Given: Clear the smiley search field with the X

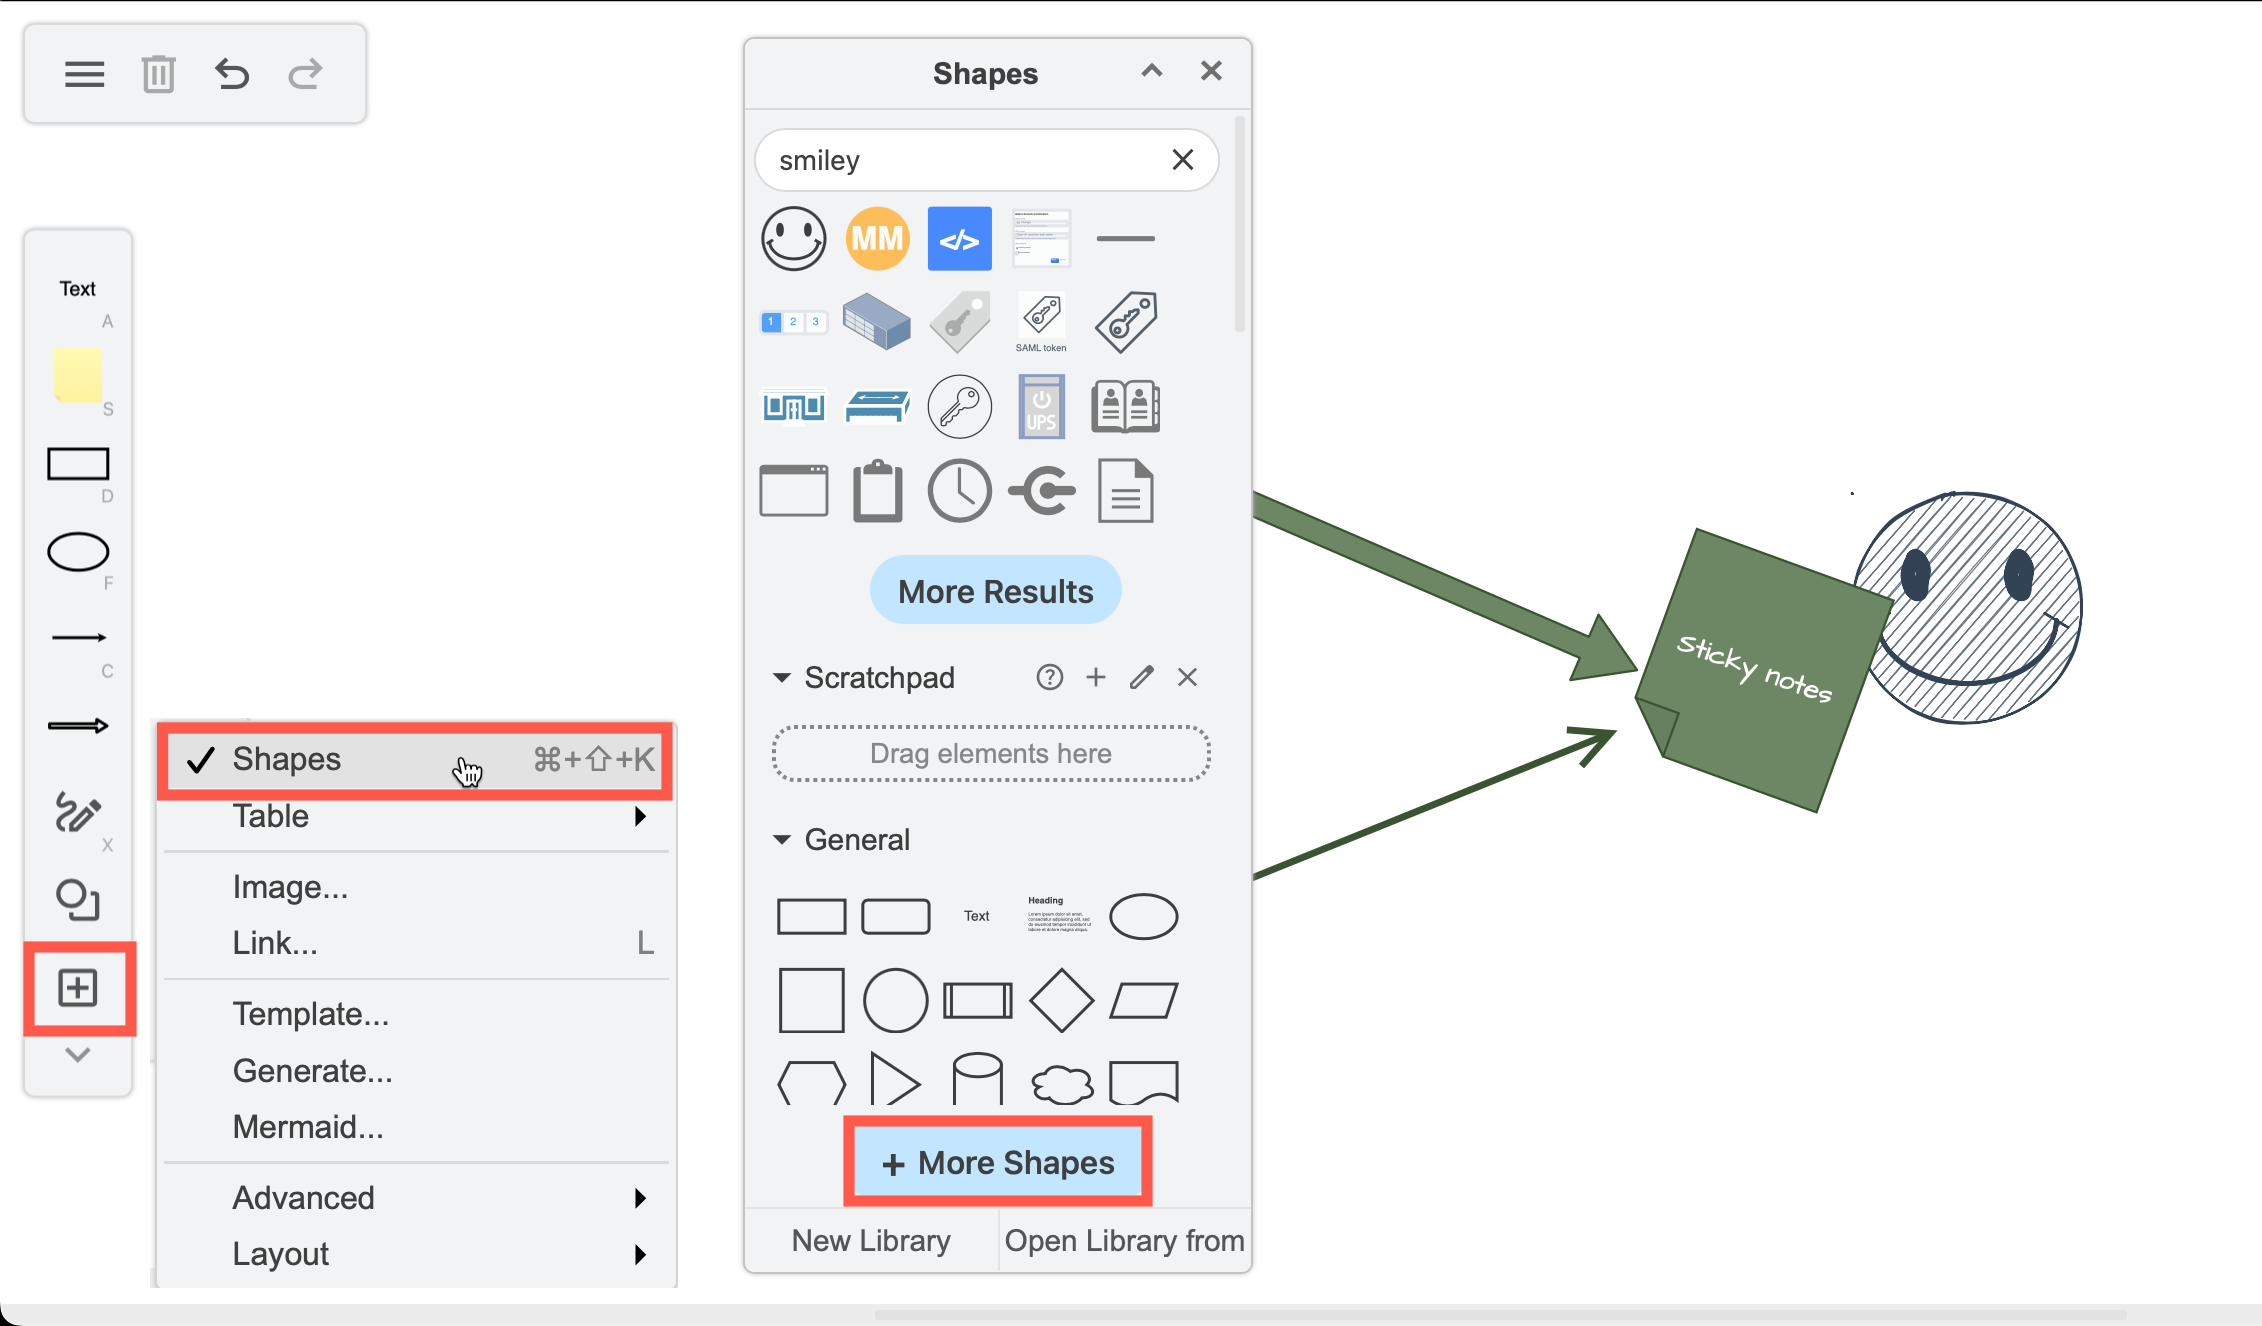Looking at the screenshot, I should pyautogui.click(x=1183, y=159).
